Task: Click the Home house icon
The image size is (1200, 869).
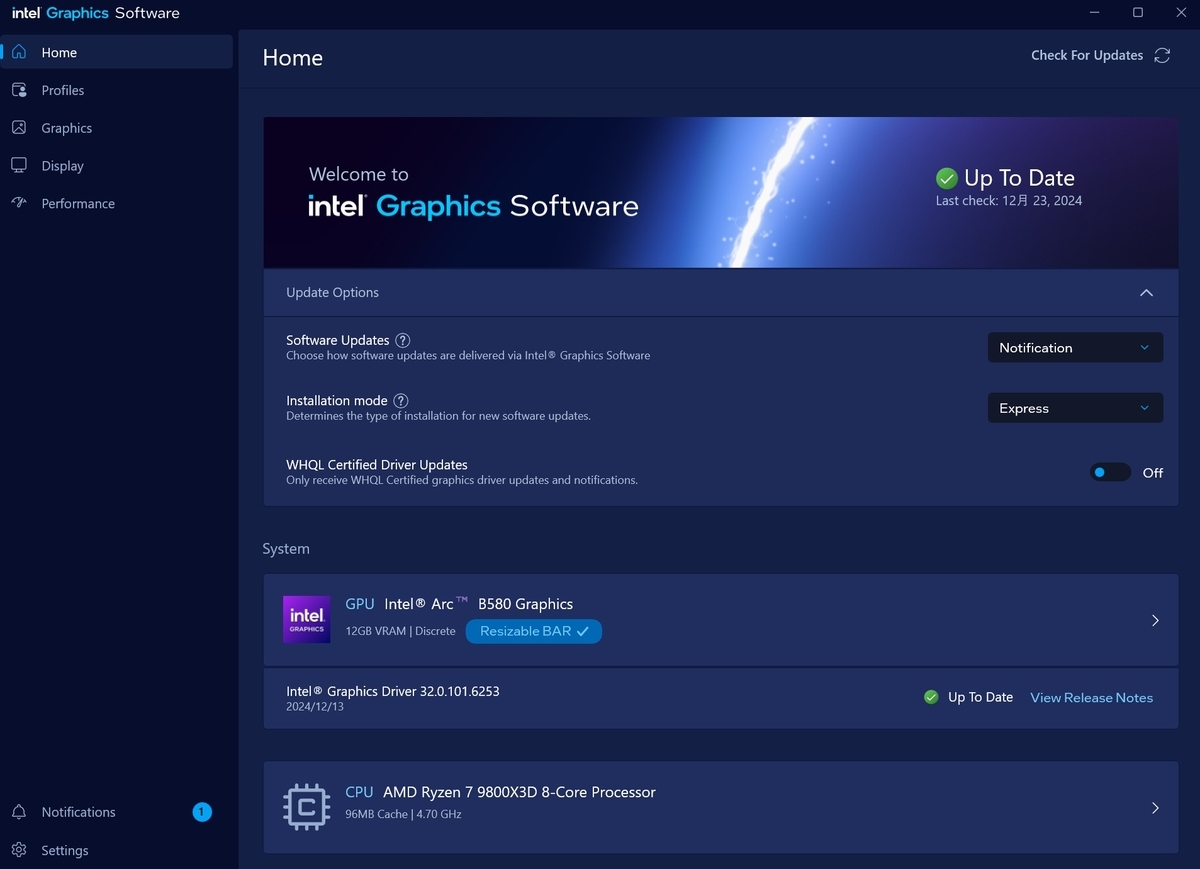Action: (x=19, y=52)
